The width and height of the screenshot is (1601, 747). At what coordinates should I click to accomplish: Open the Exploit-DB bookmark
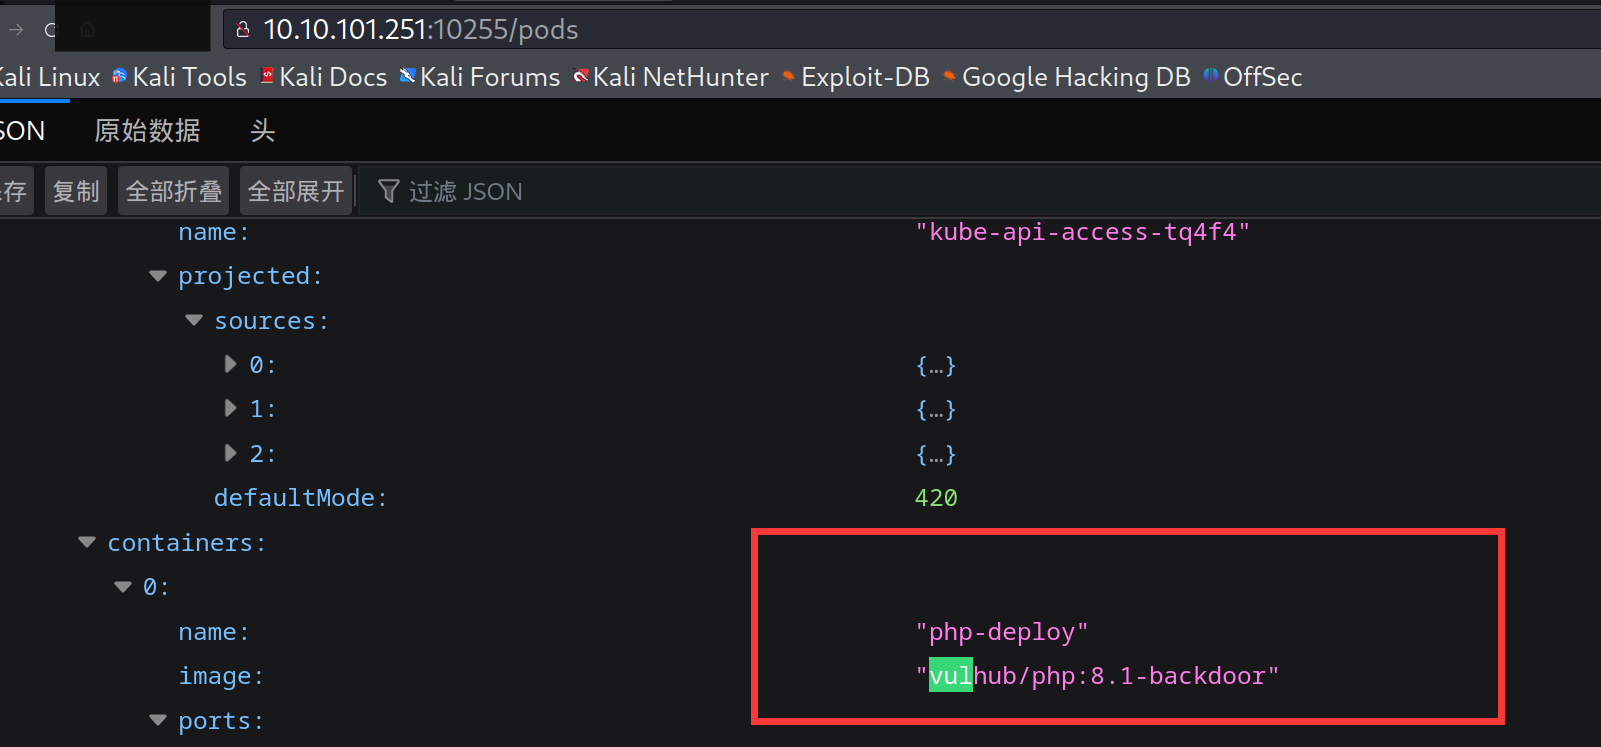click(855, 77)
